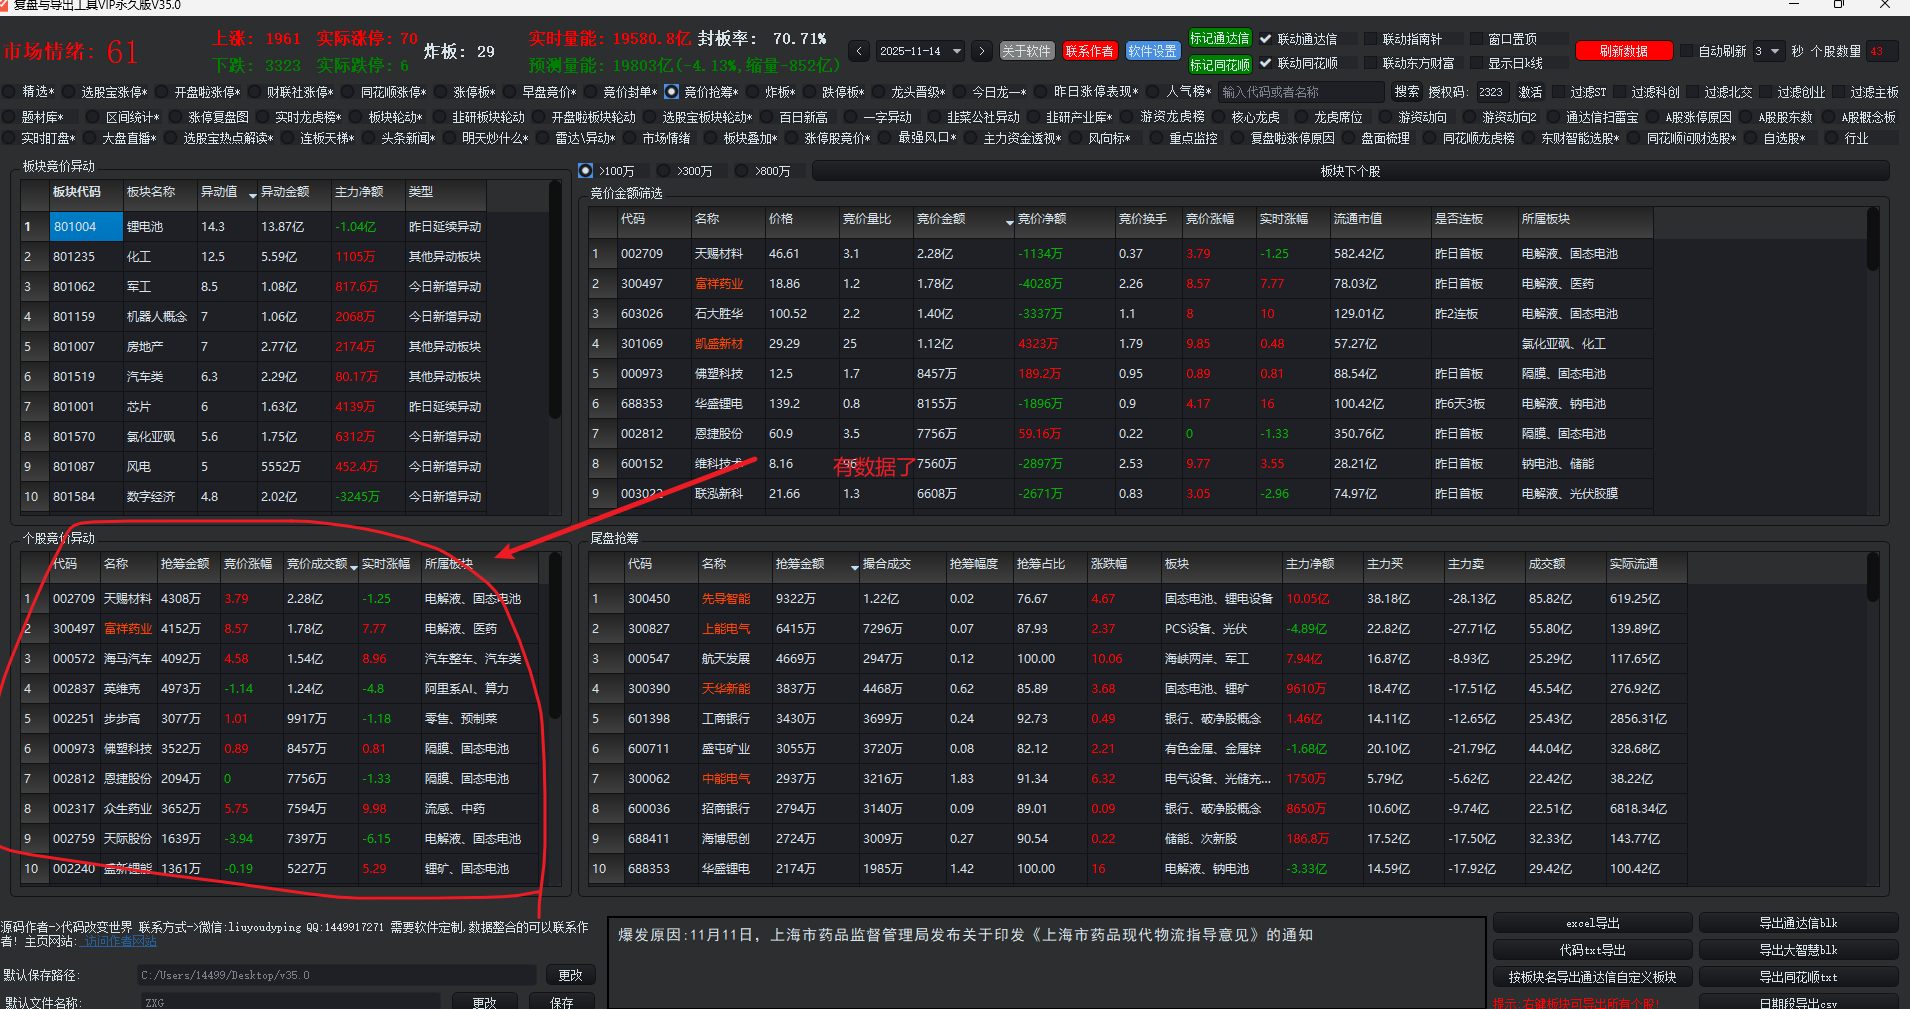
Task: Select the 龙头晋级 radio option
Action: [x=879, y=92]
